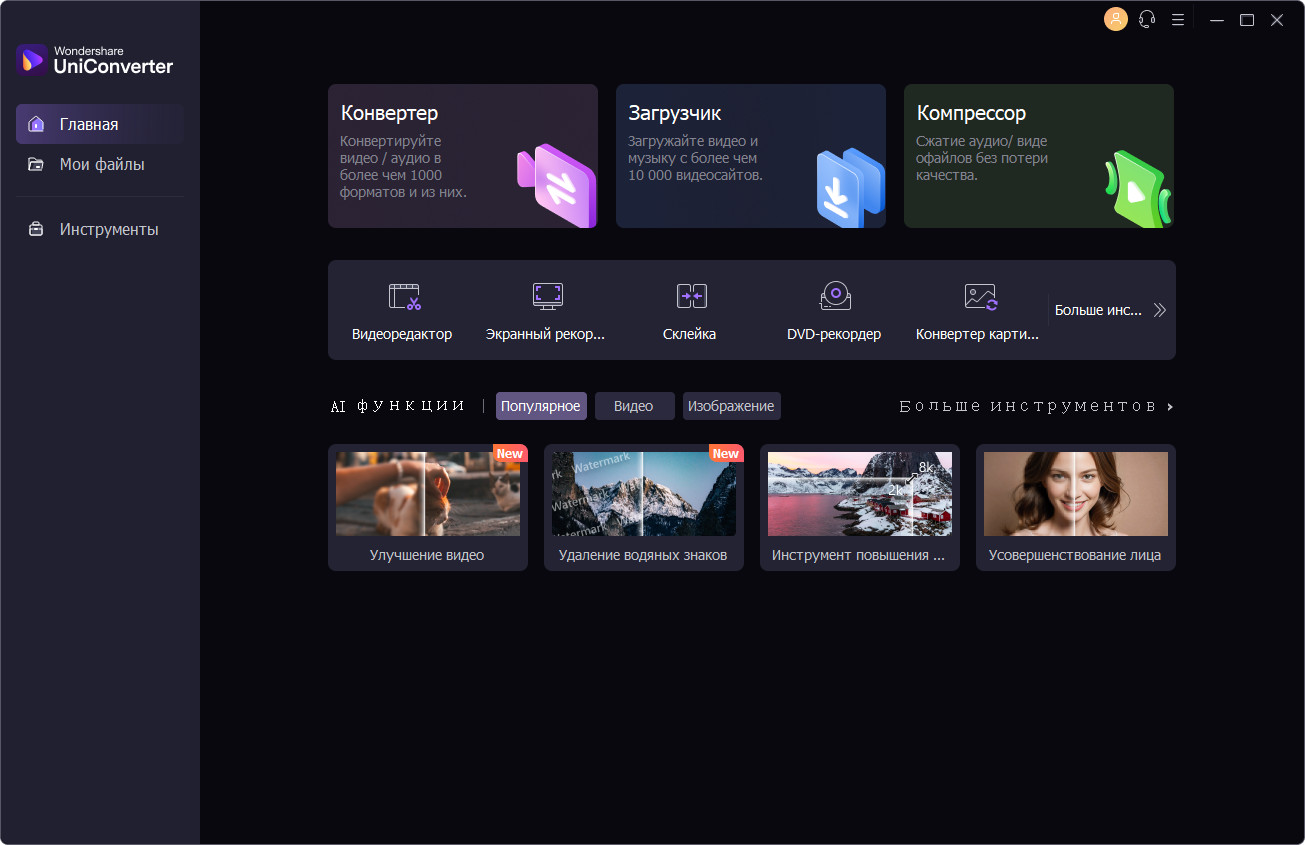Open the hamburger main menu
This screenshot has height=845, width=1305.
click(1178, 19)
